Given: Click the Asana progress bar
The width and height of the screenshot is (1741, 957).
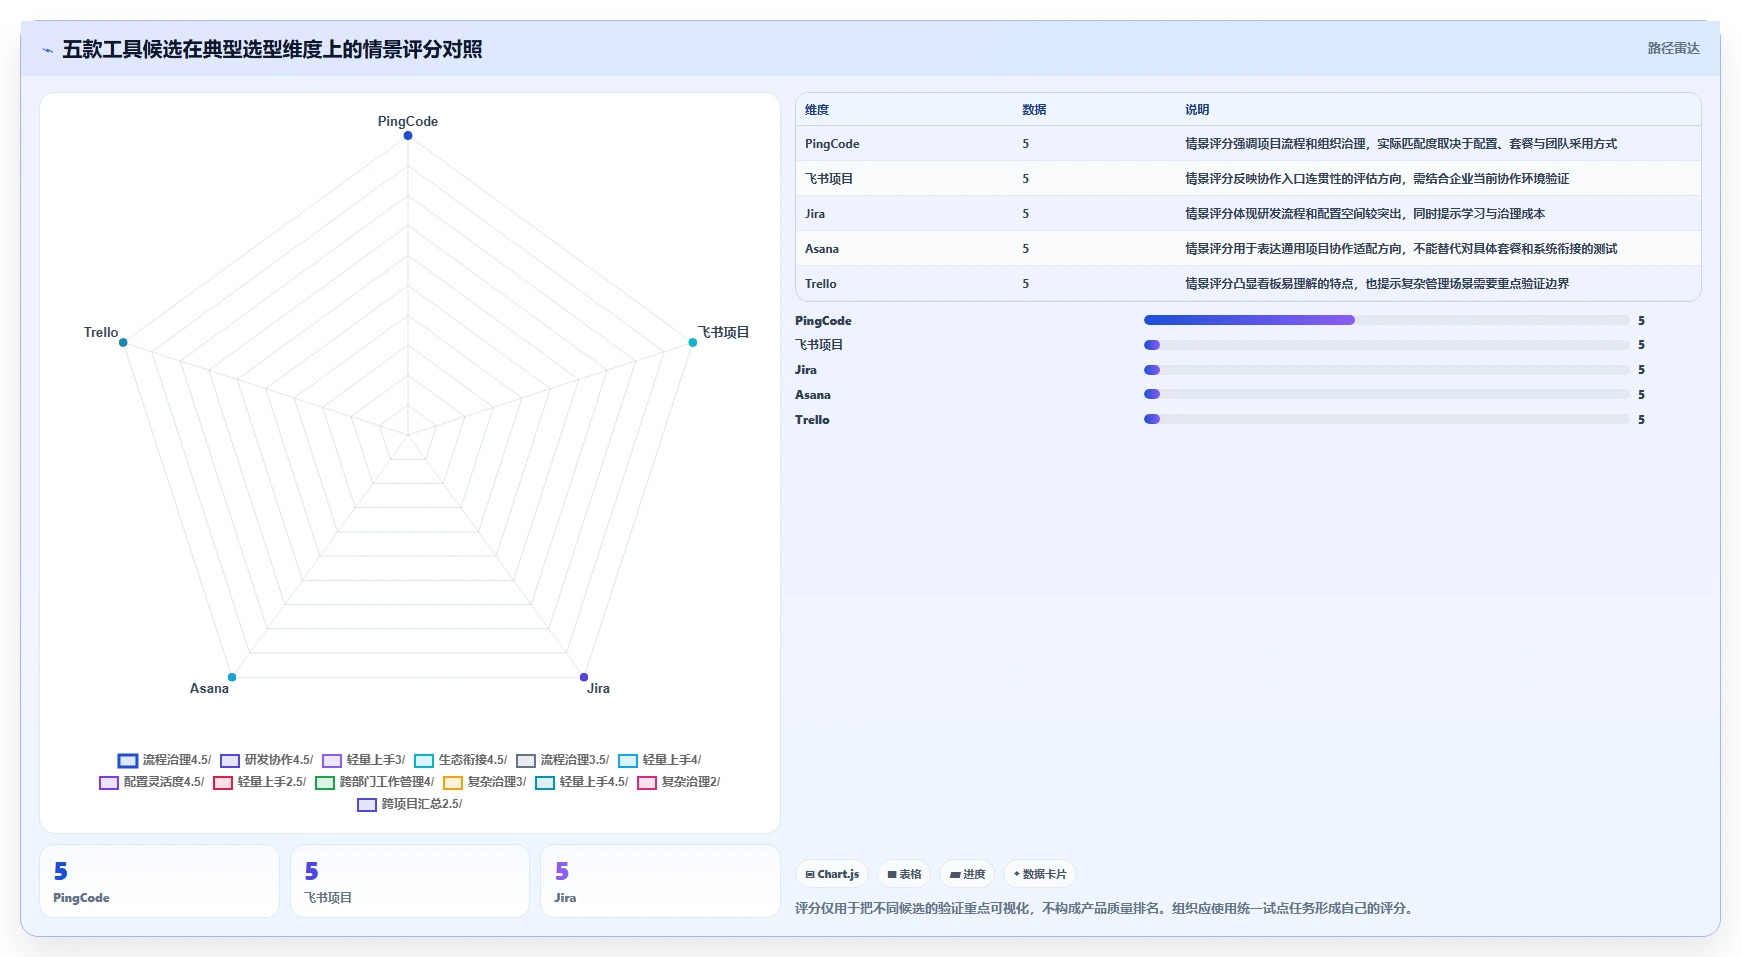Looking at the screenshot, I should (1387, 395).
